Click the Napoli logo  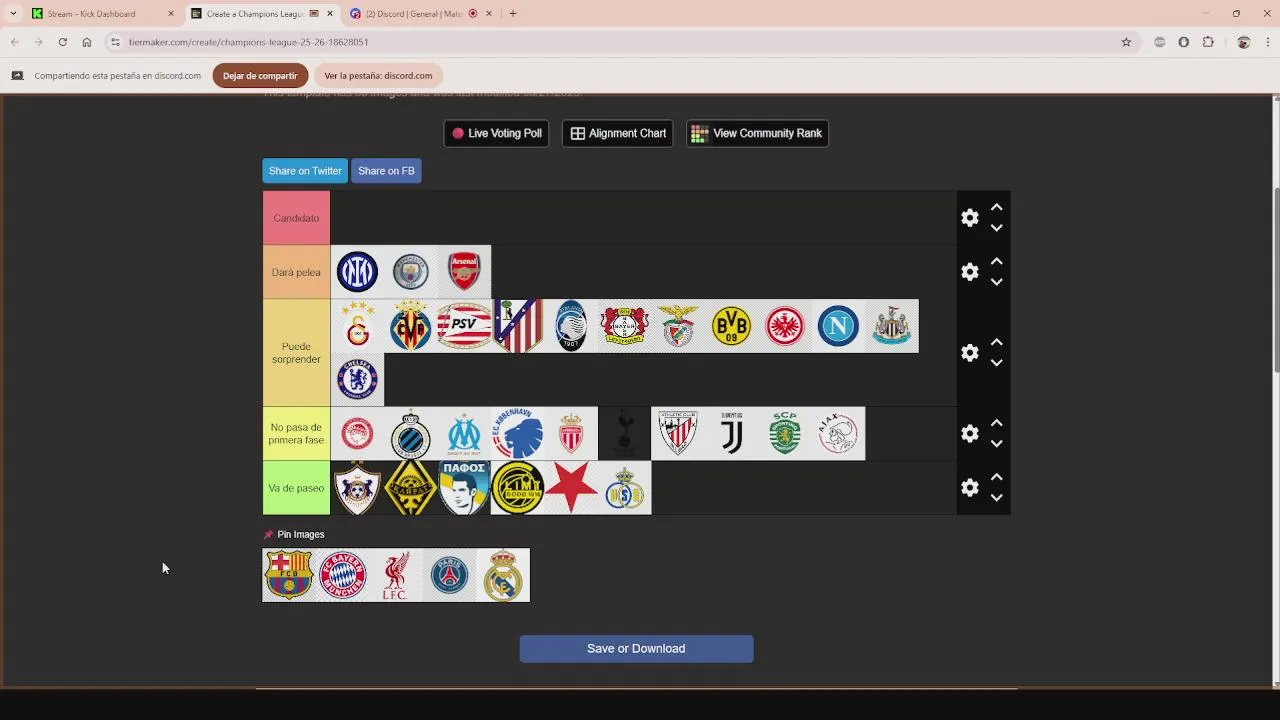[x=839, y=326]
